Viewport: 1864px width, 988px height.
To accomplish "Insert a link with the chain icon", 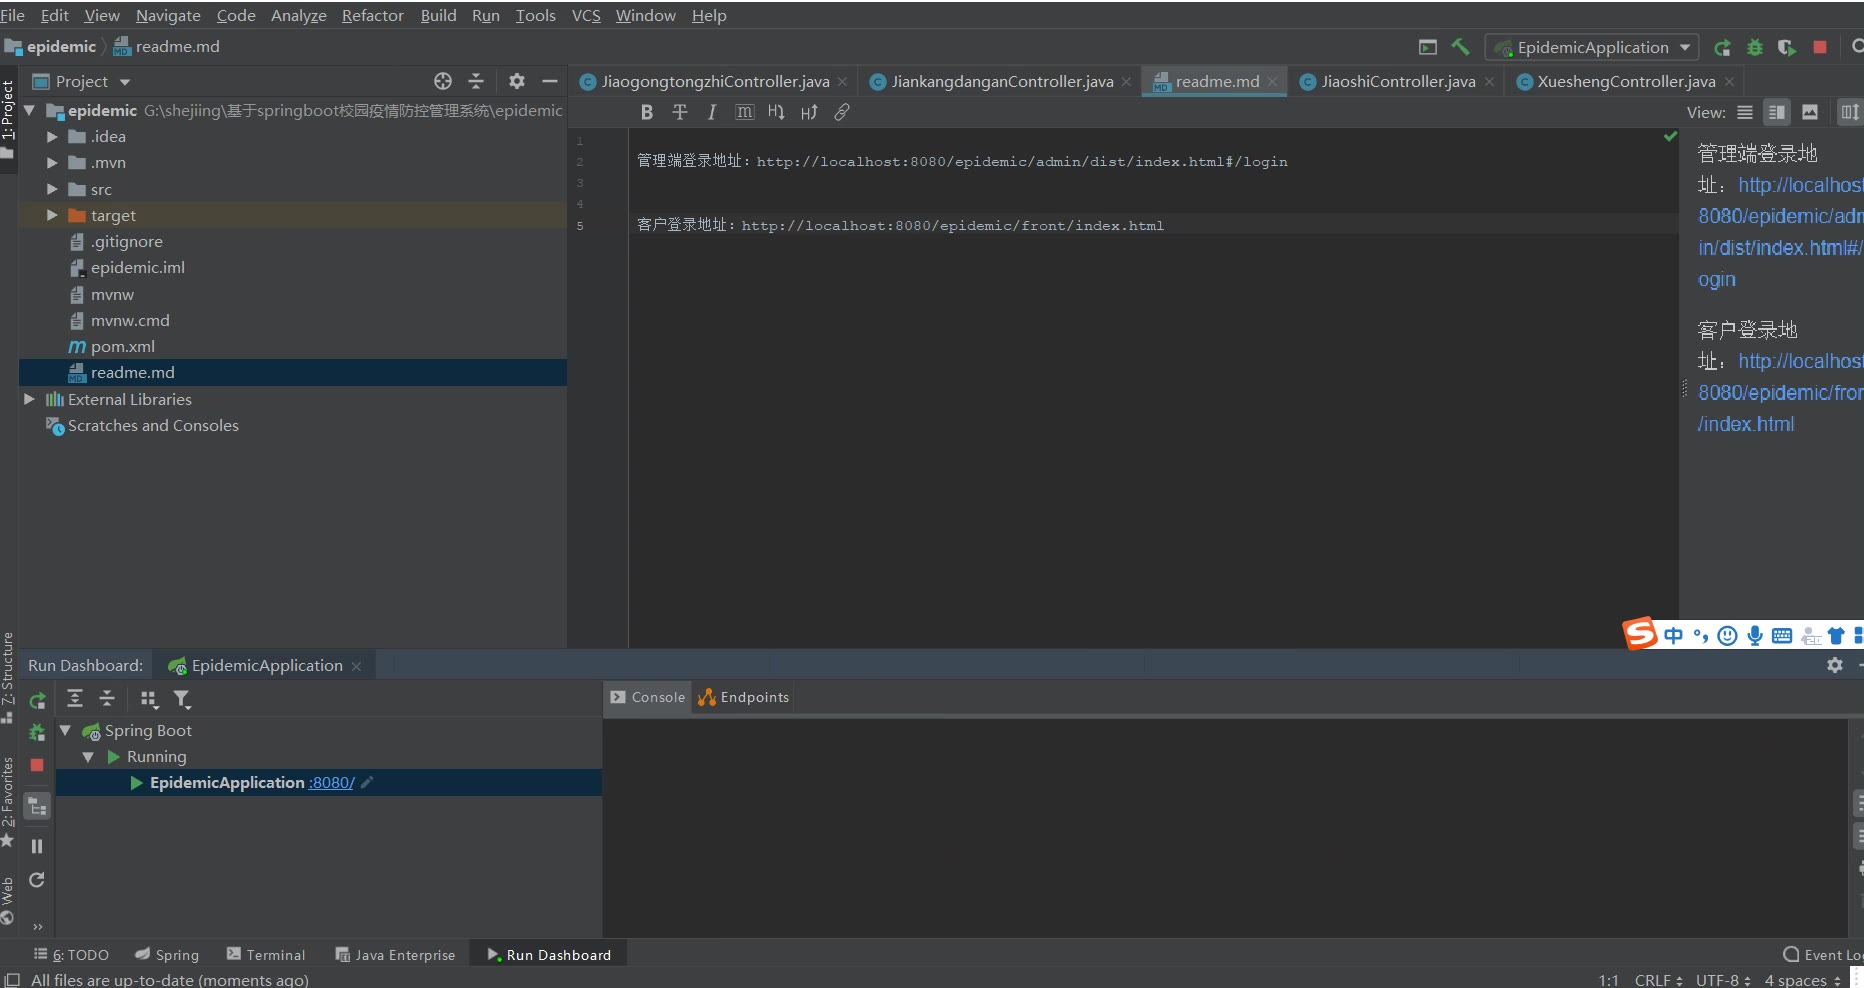I will (842, 112).
